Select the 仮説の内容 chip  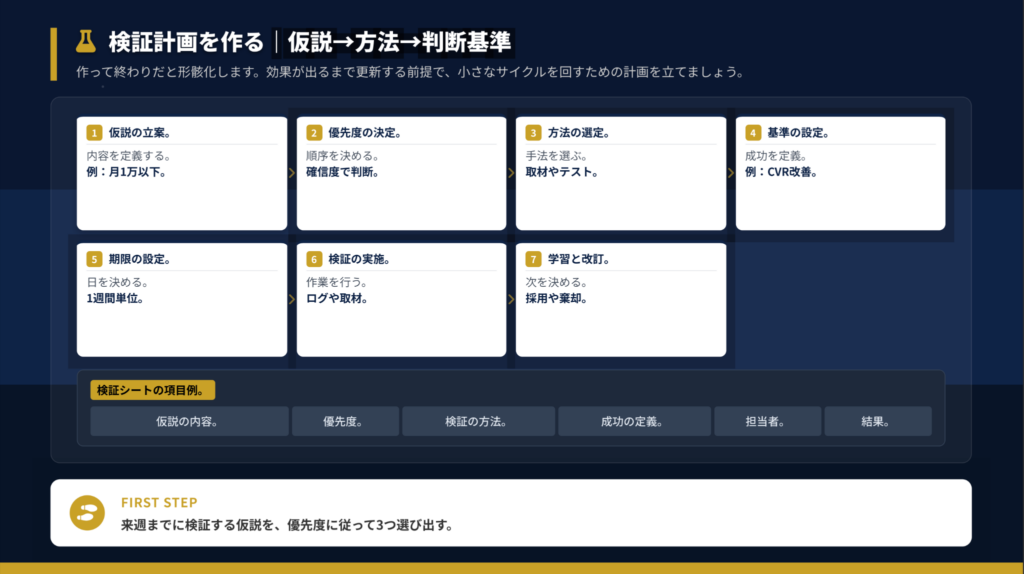tap(189, 421)
